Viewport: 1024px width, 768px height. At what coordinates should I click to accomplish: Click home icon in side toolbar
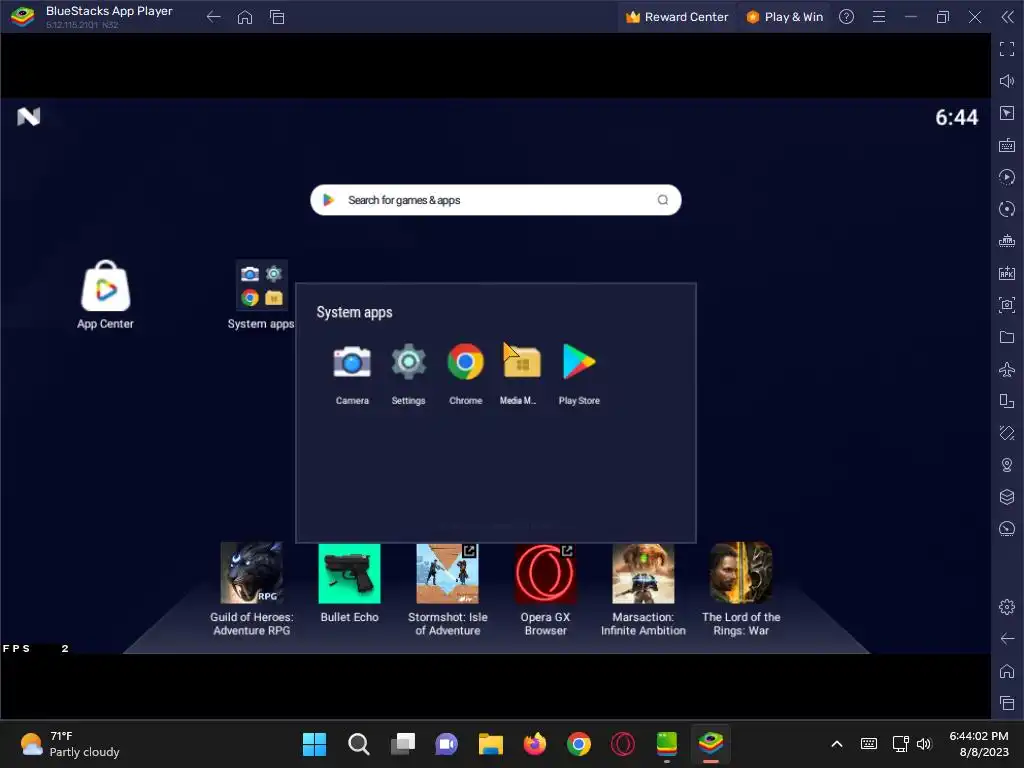(1007, 671)
